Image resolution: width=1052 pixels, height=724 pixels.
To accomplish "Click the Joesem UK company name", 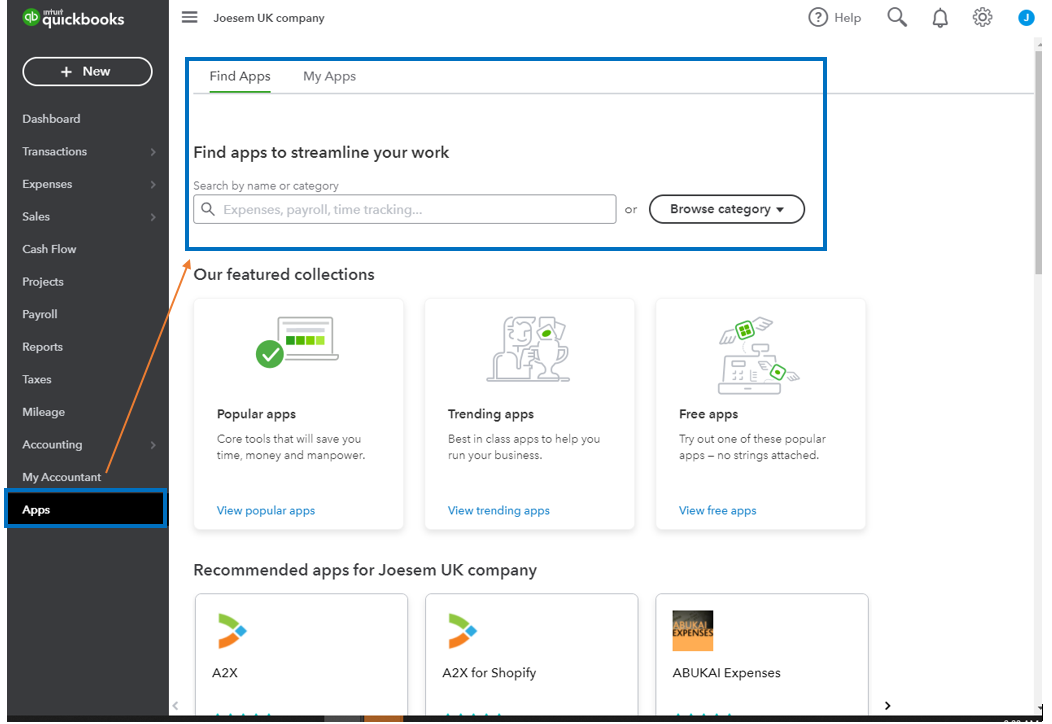I will 269,18.
